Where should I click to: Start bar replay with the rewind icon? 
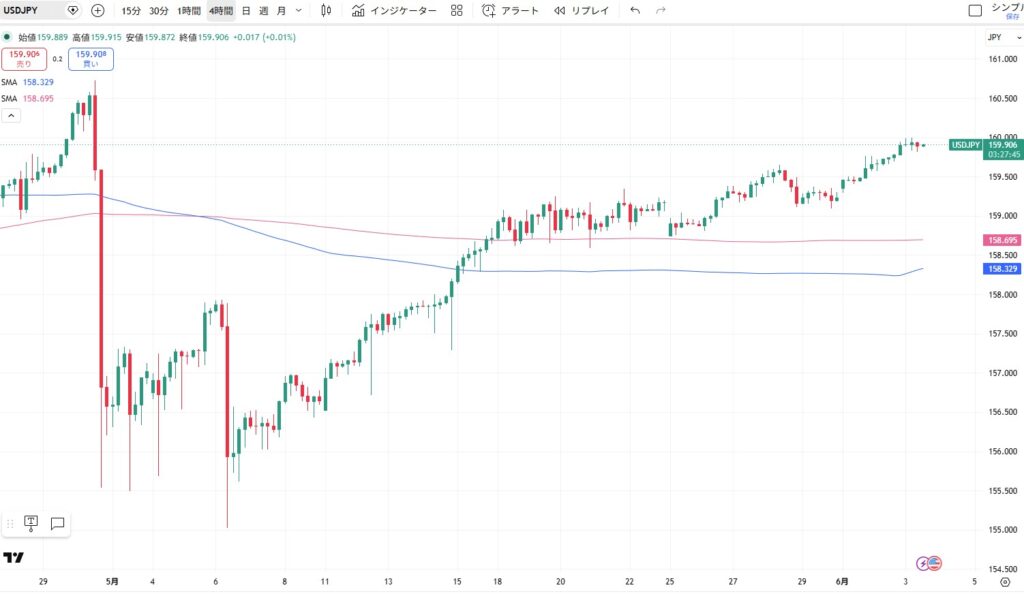coord(560,10)
